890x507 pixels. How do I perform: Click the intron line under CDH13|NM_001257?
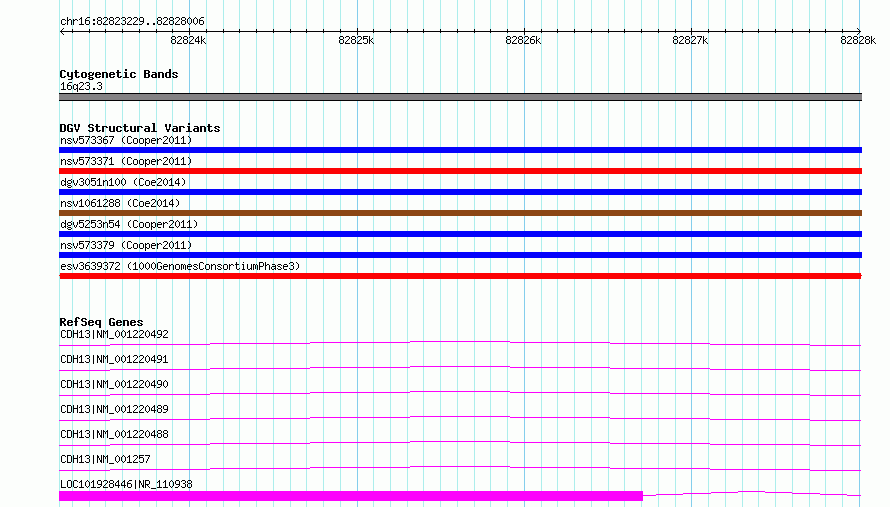coord(460,468)
